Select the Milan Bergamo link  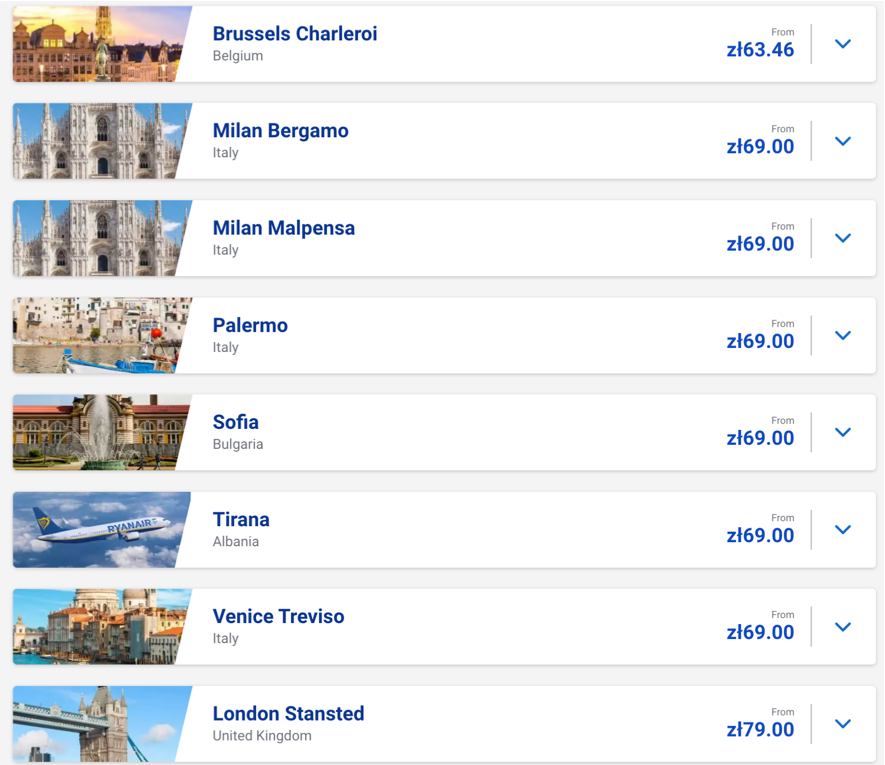coord(280,130)
